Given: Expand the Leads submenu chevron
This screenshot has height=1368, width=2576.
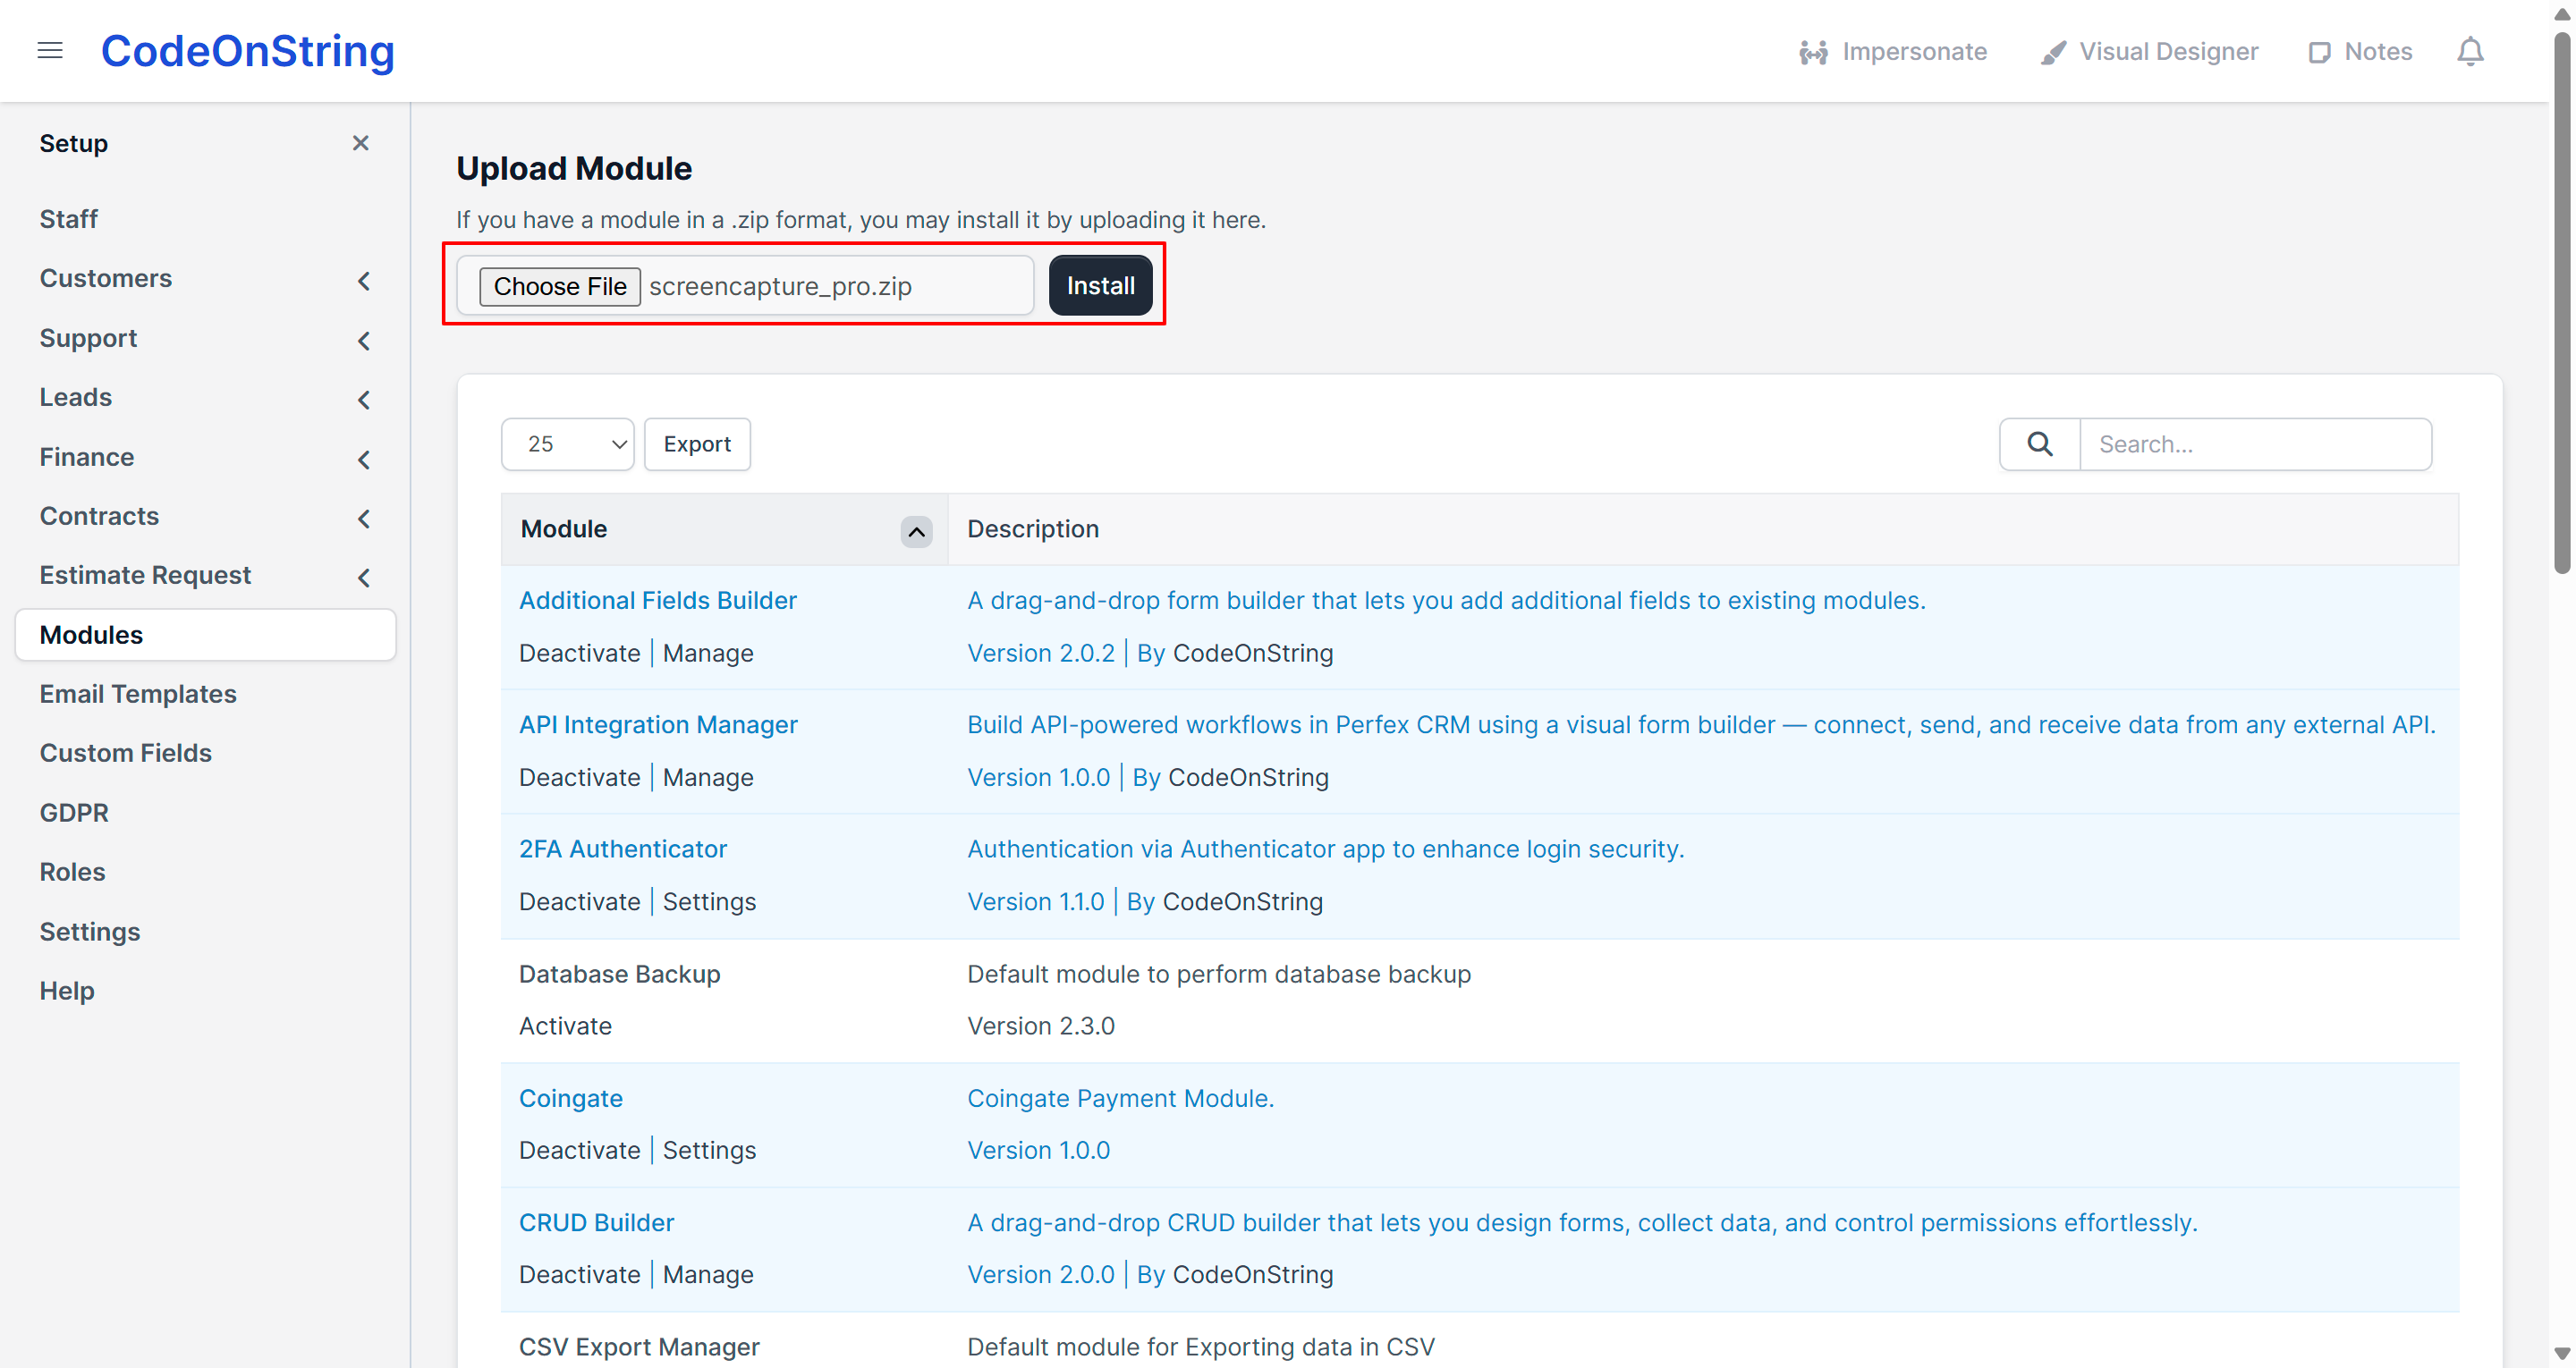Looking at the screenshot, I should (364, 400).
